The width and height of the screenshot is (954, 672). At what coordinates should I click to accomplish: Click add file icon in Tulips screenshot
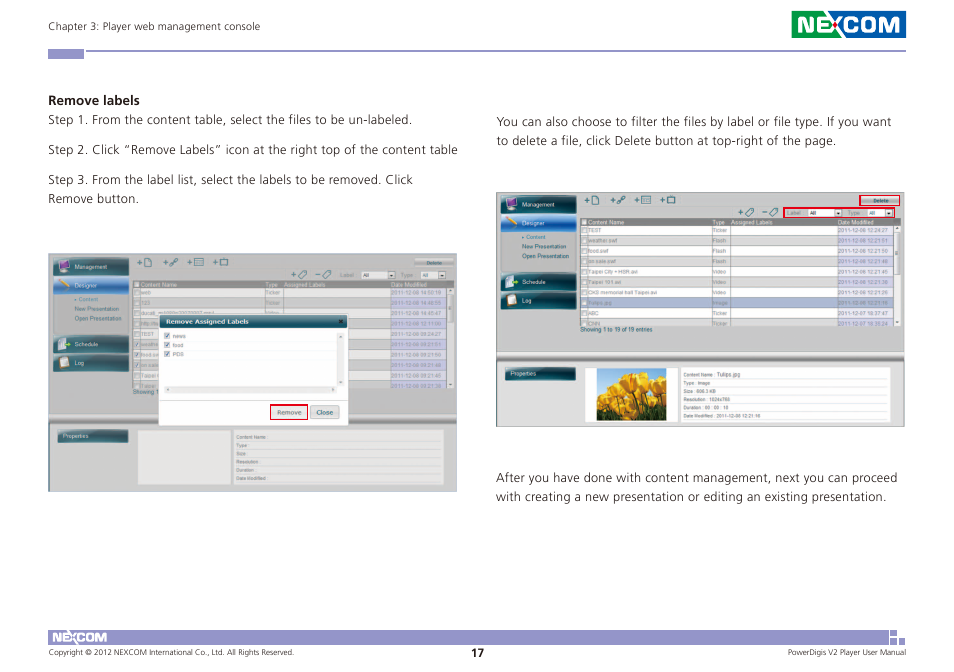tap(592, 200)
